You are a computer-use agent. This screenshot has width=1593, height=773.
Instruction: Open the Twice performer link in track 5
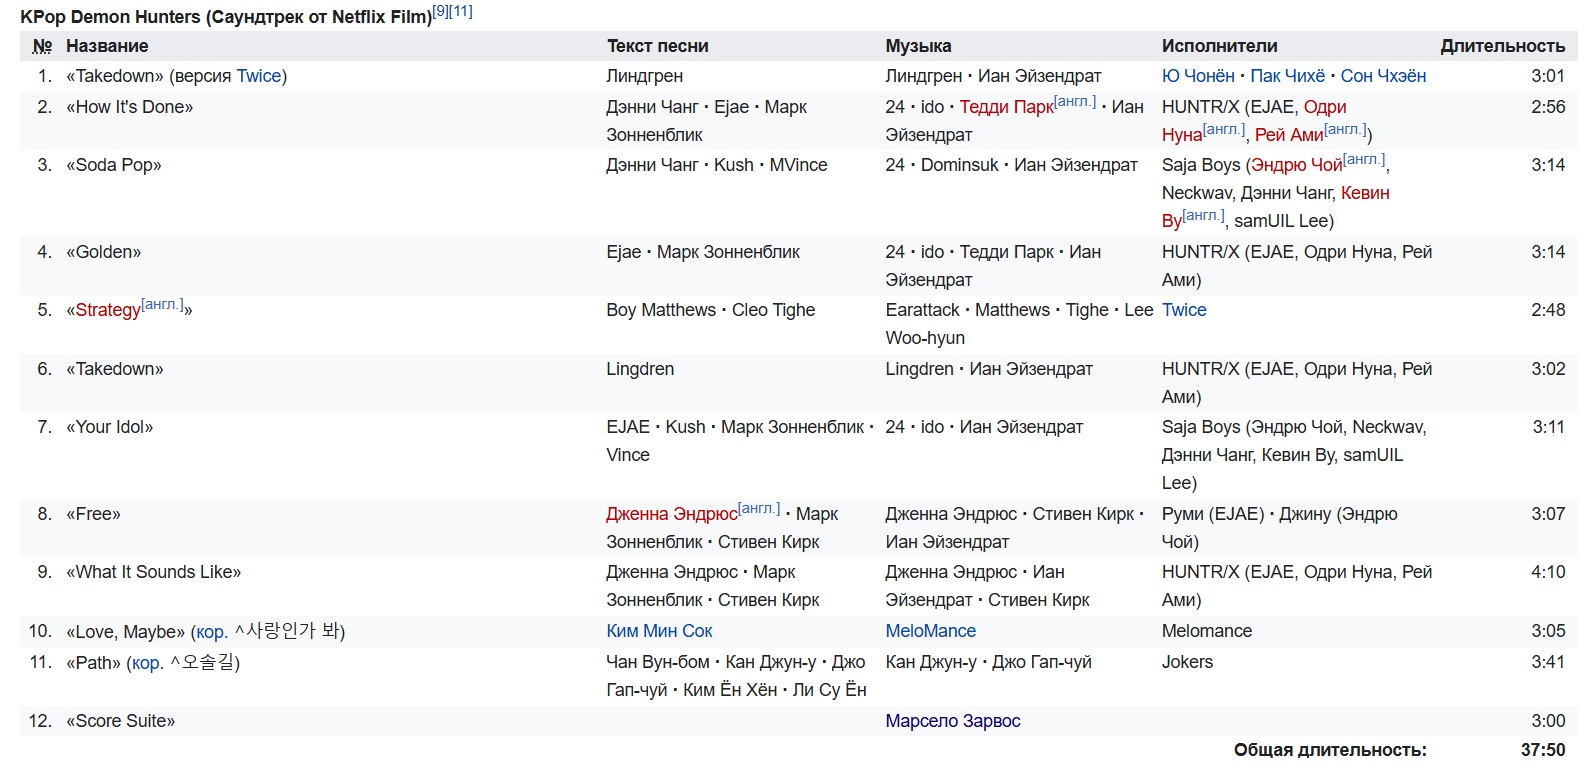point(1184,310)
